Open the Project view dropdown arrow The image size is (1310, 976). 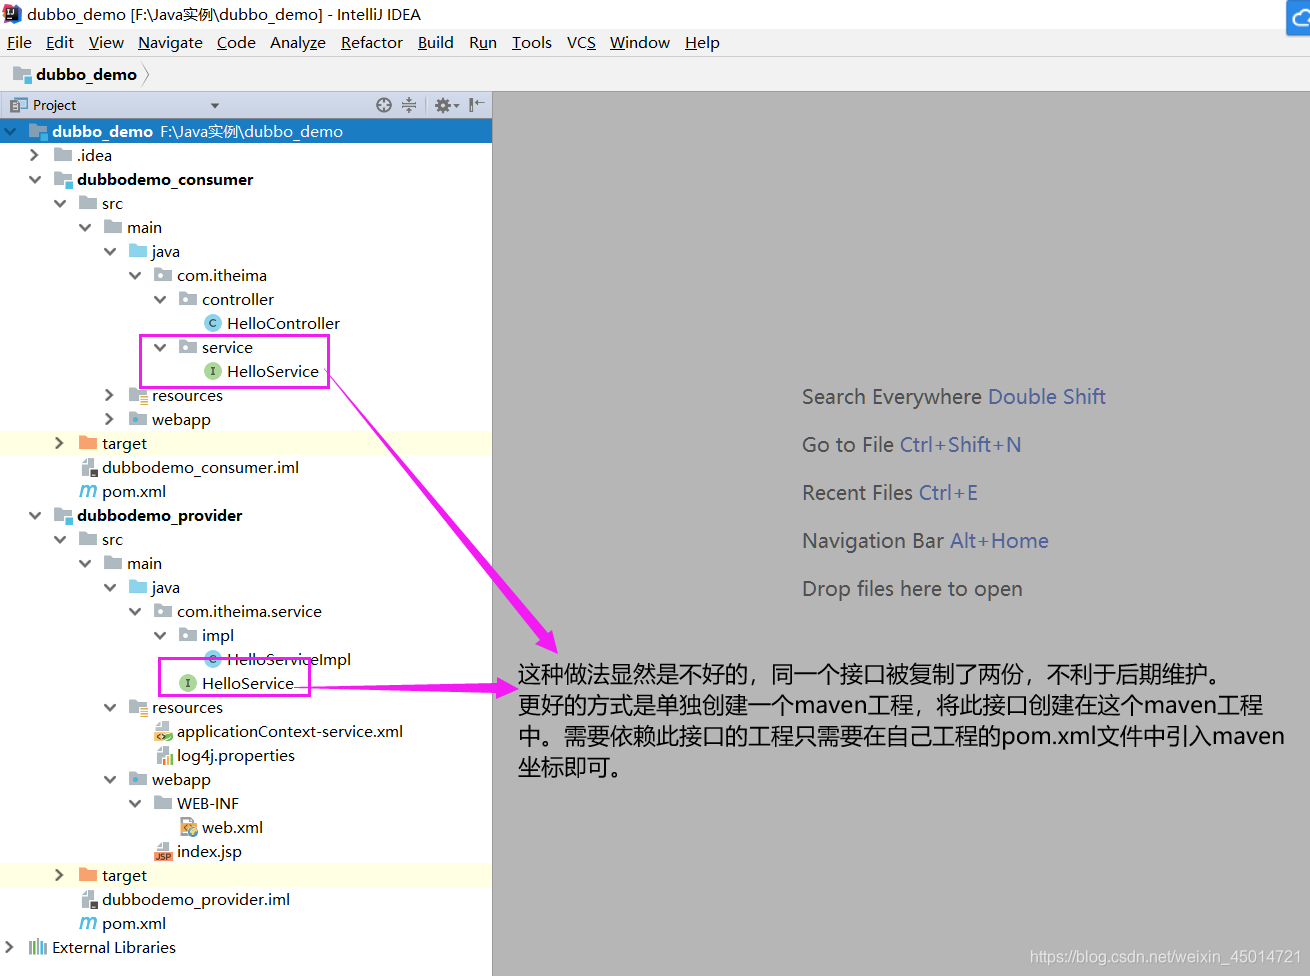pos(214,106)
